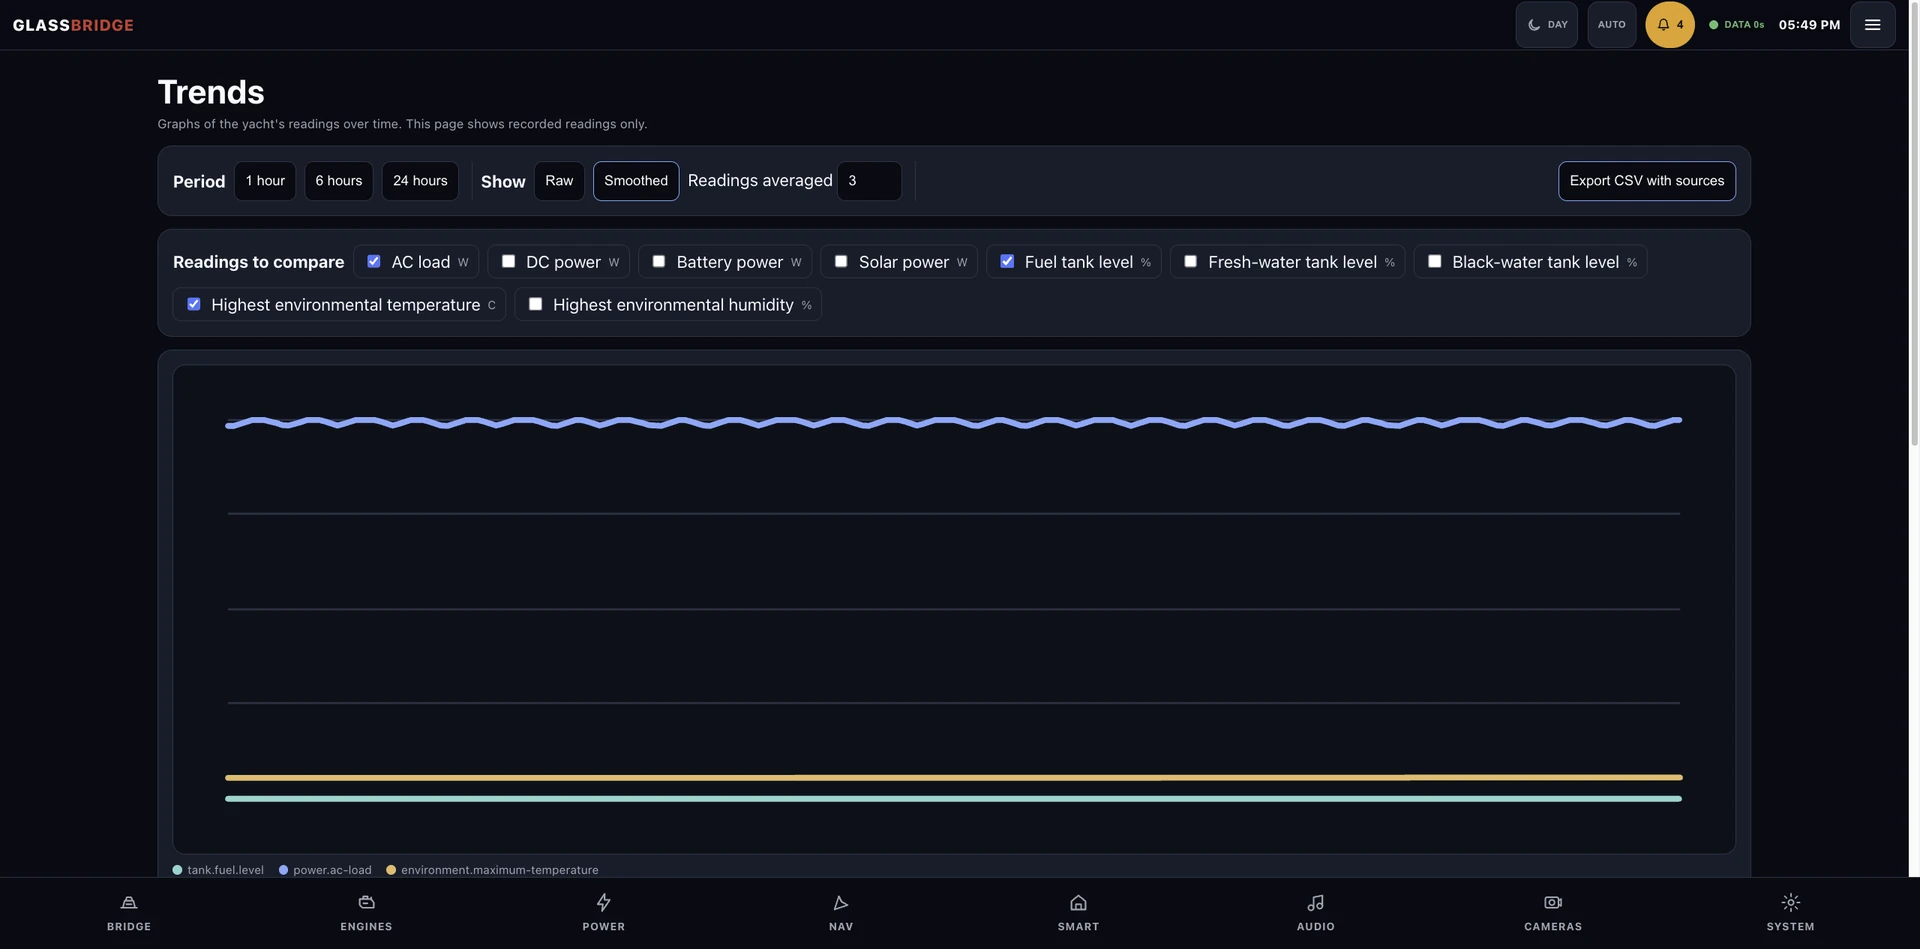Click the "Readings to compare" label
The image size is (1920, 949).
pyautogui.click(x=258, y=262)
